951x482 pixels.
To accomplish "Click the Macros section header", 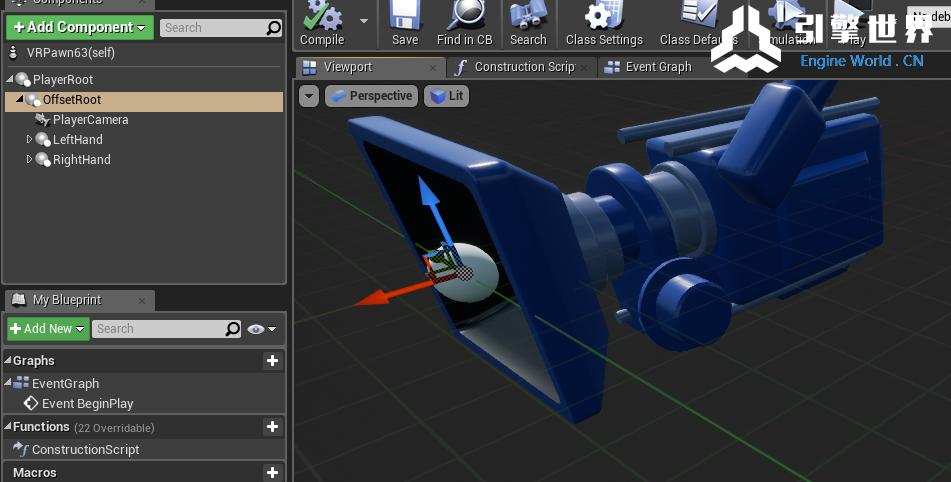I will pyautogui.click(x=35, y=473).
